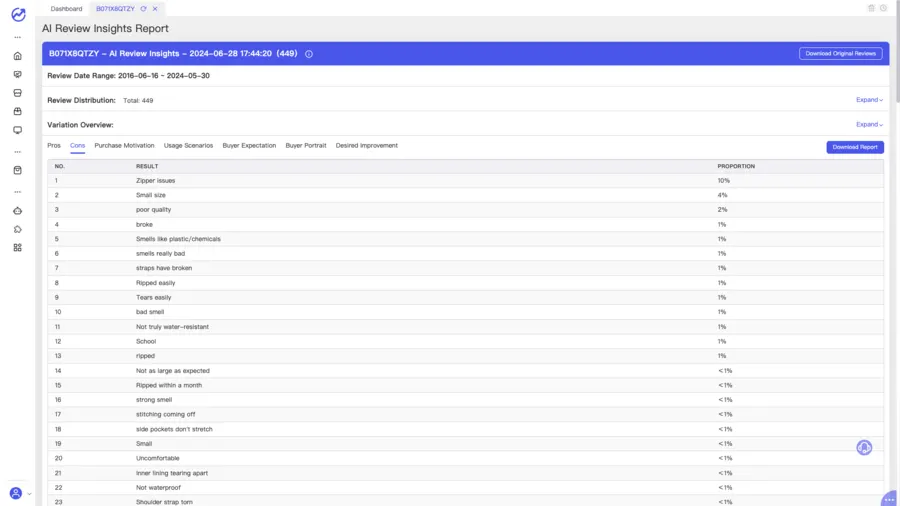Click the clock history icon top-right

tap(883, 8)
